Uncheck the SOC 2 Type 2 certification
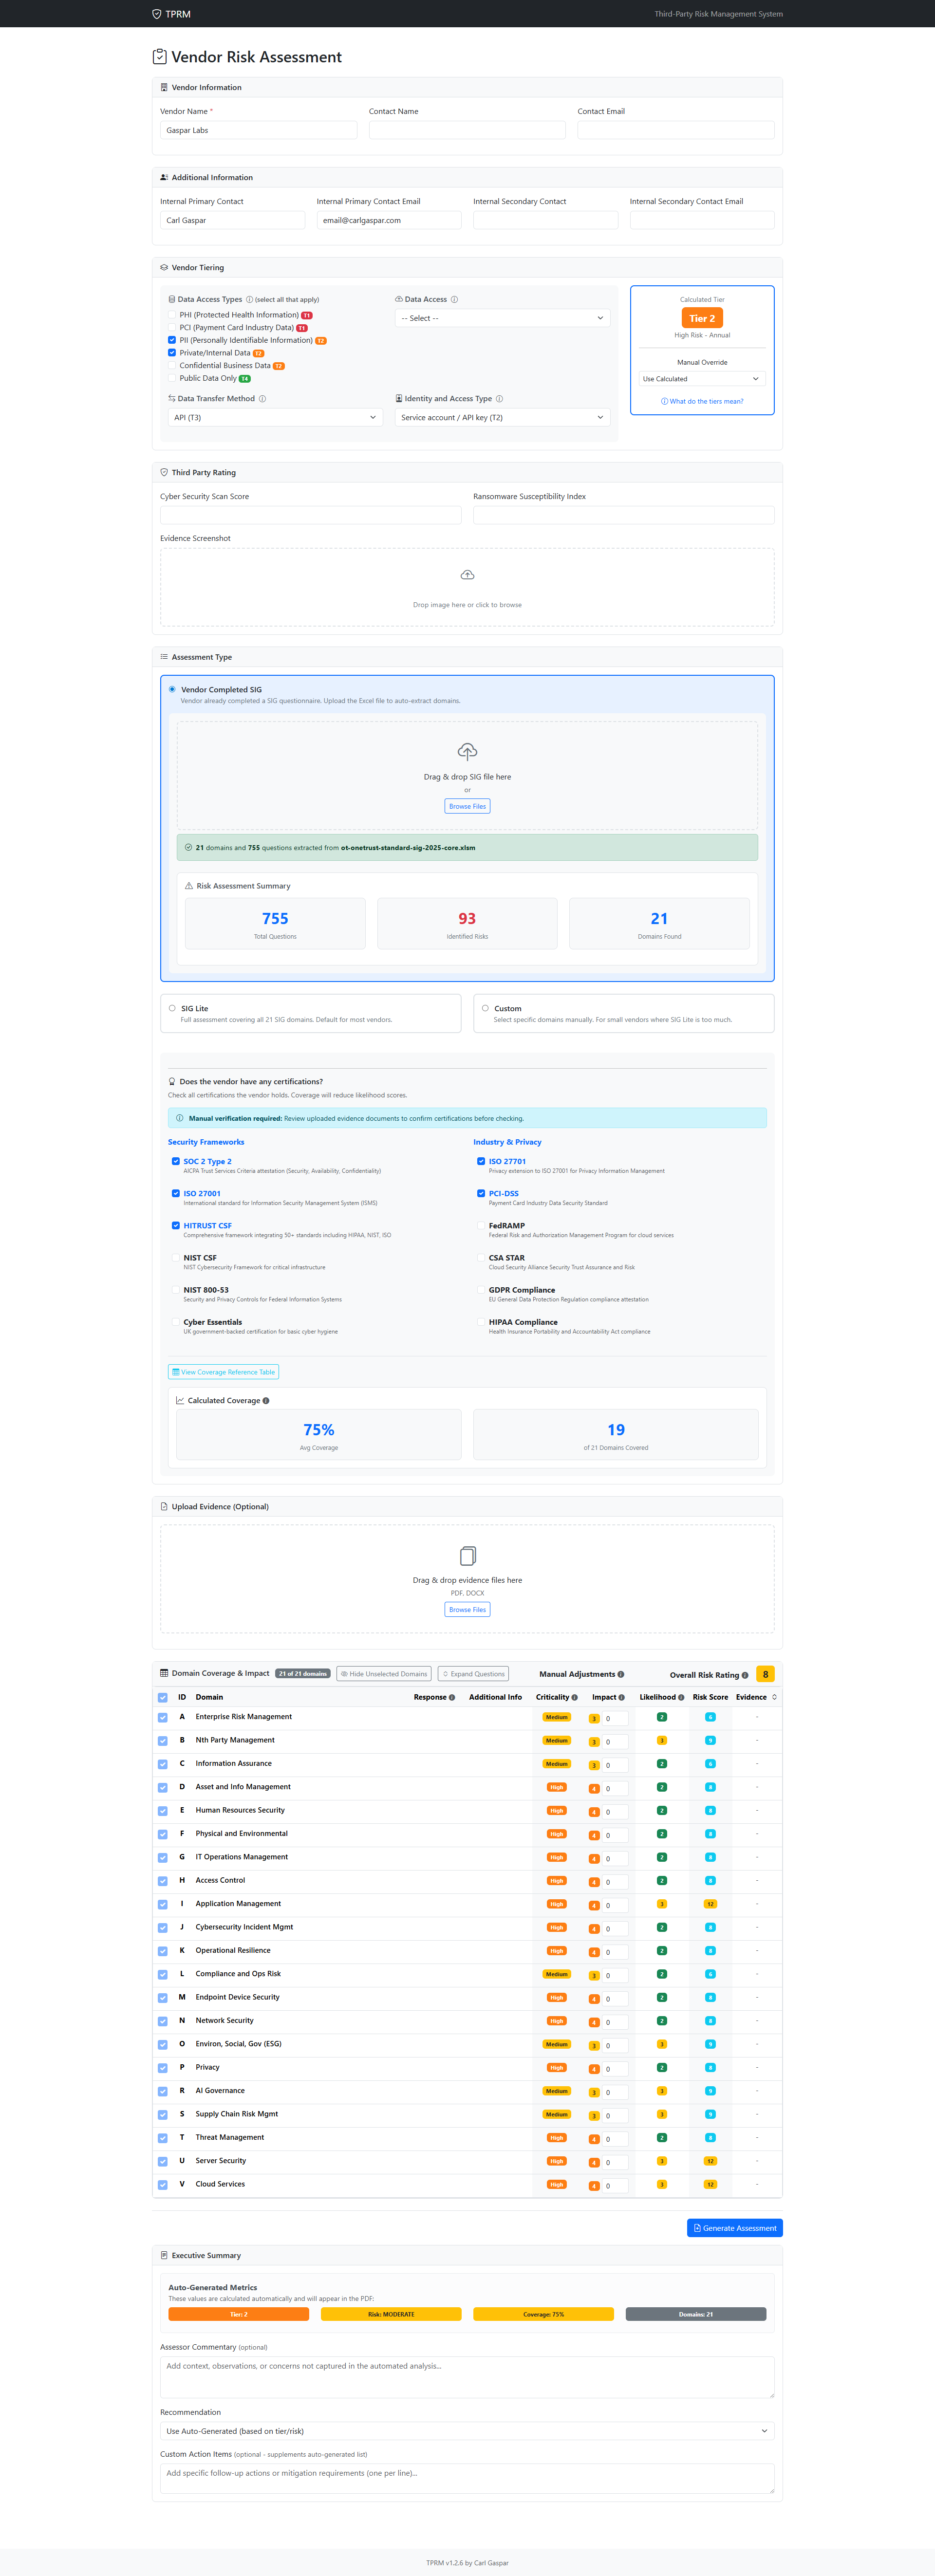Viewport: 935px width, 2576px height. pyautogui.click(x=176, y=1161)
